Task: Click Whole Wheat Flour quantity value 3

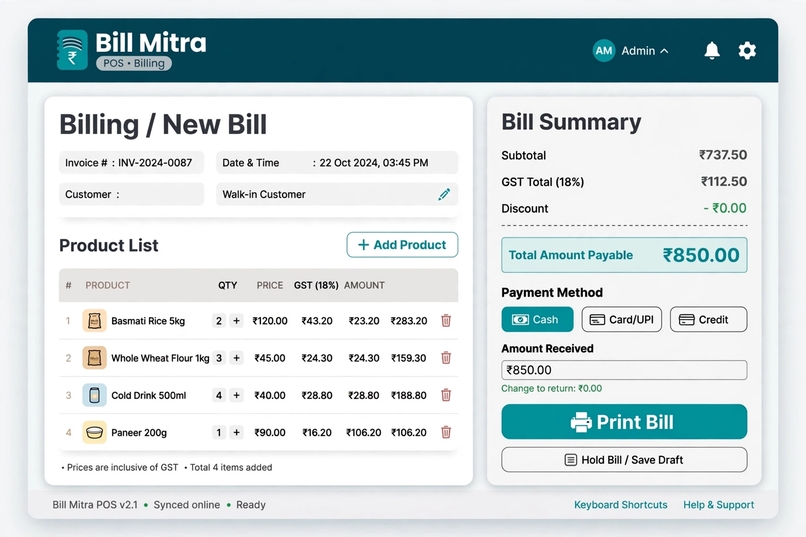Action: [x=219, y=358]
